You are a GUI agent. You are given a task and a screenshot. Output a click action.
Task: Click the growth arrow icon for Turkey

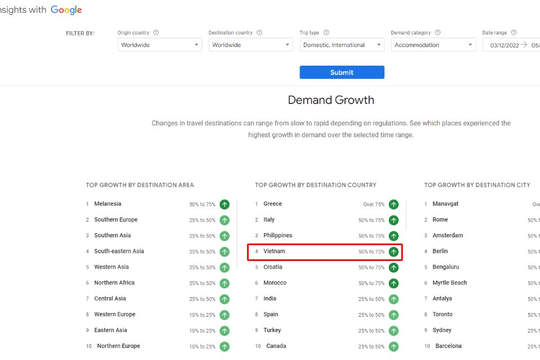click(394, 331)
